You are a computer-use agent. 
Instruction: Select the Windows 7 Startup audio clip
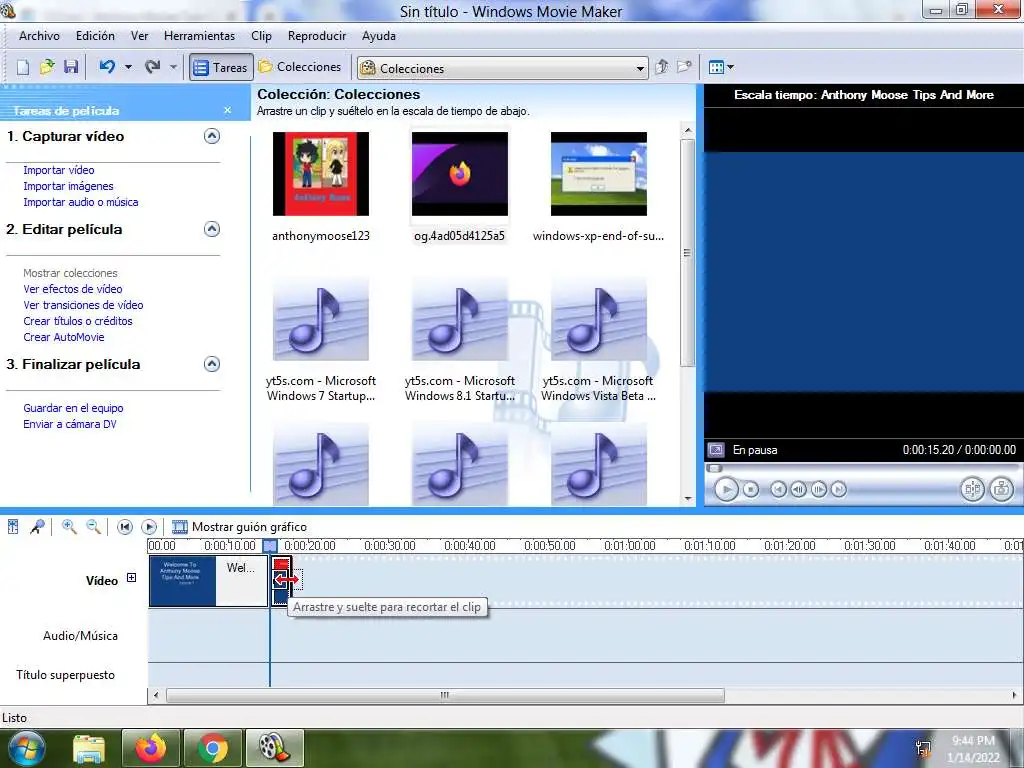321,319
